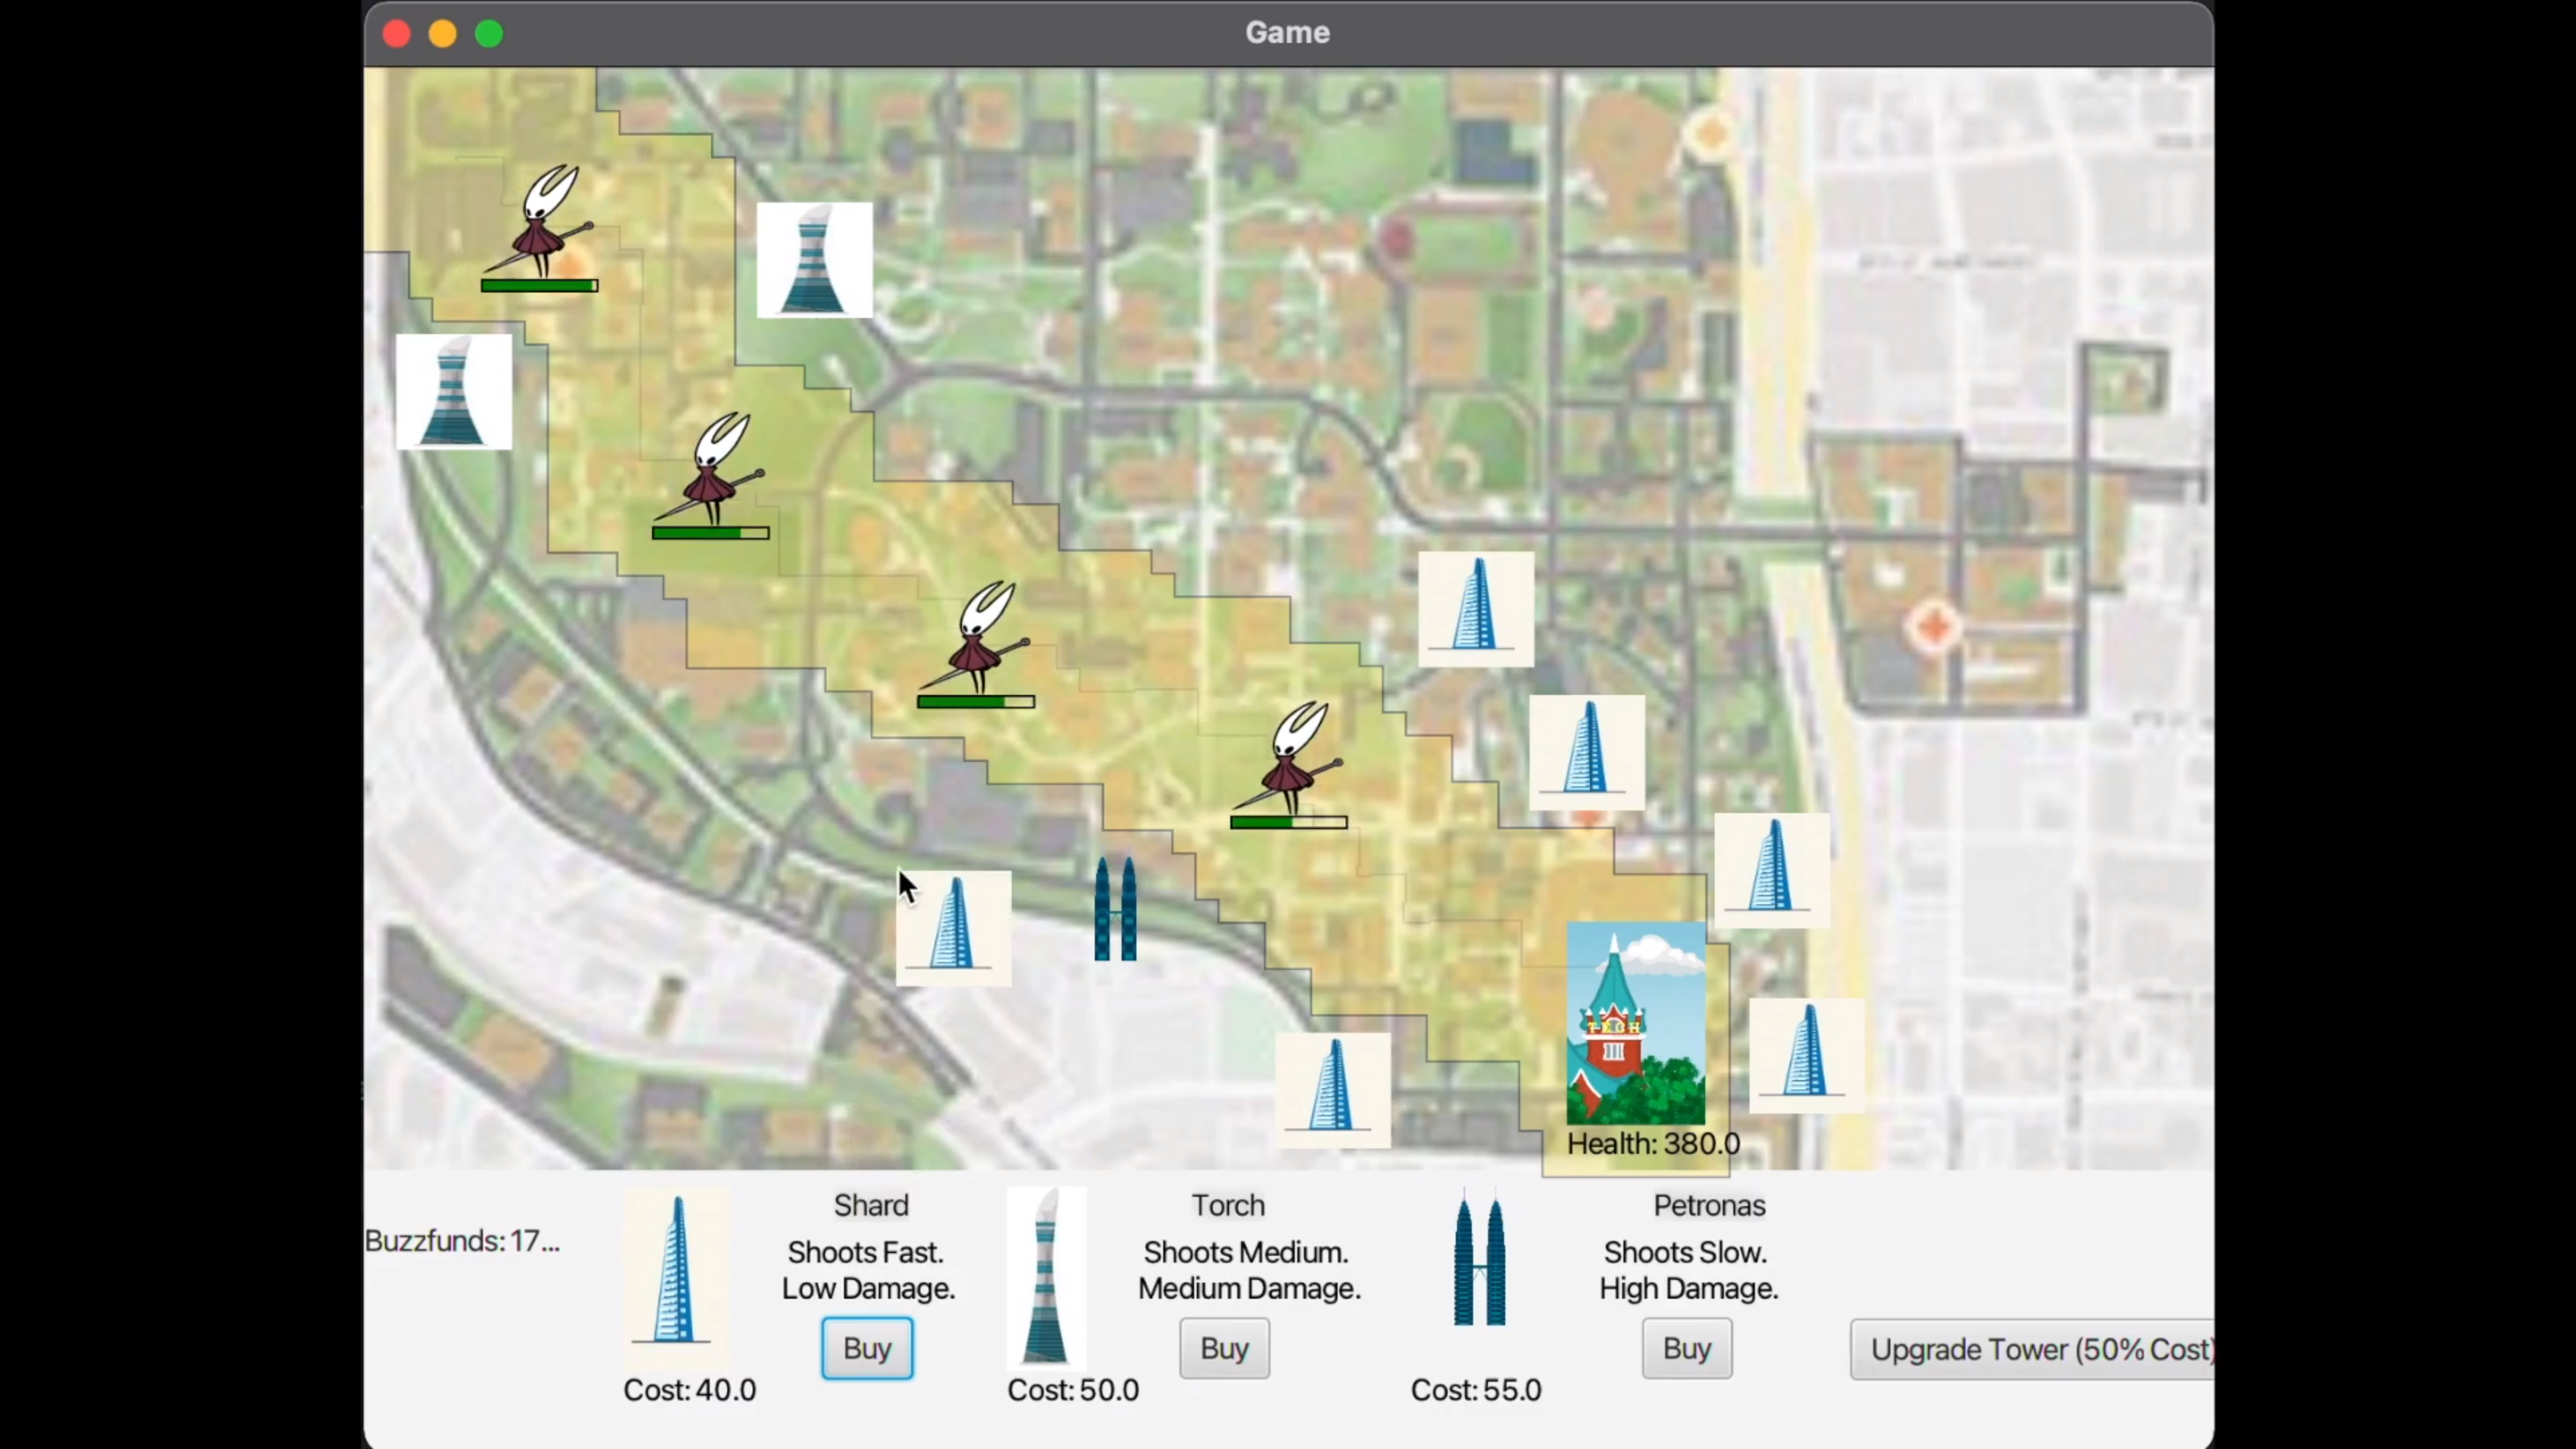Select the Torch tower icon in the shop
This screenshot has height=1449, width=2576.
pyautogui.click(x=1045, y=1276)
